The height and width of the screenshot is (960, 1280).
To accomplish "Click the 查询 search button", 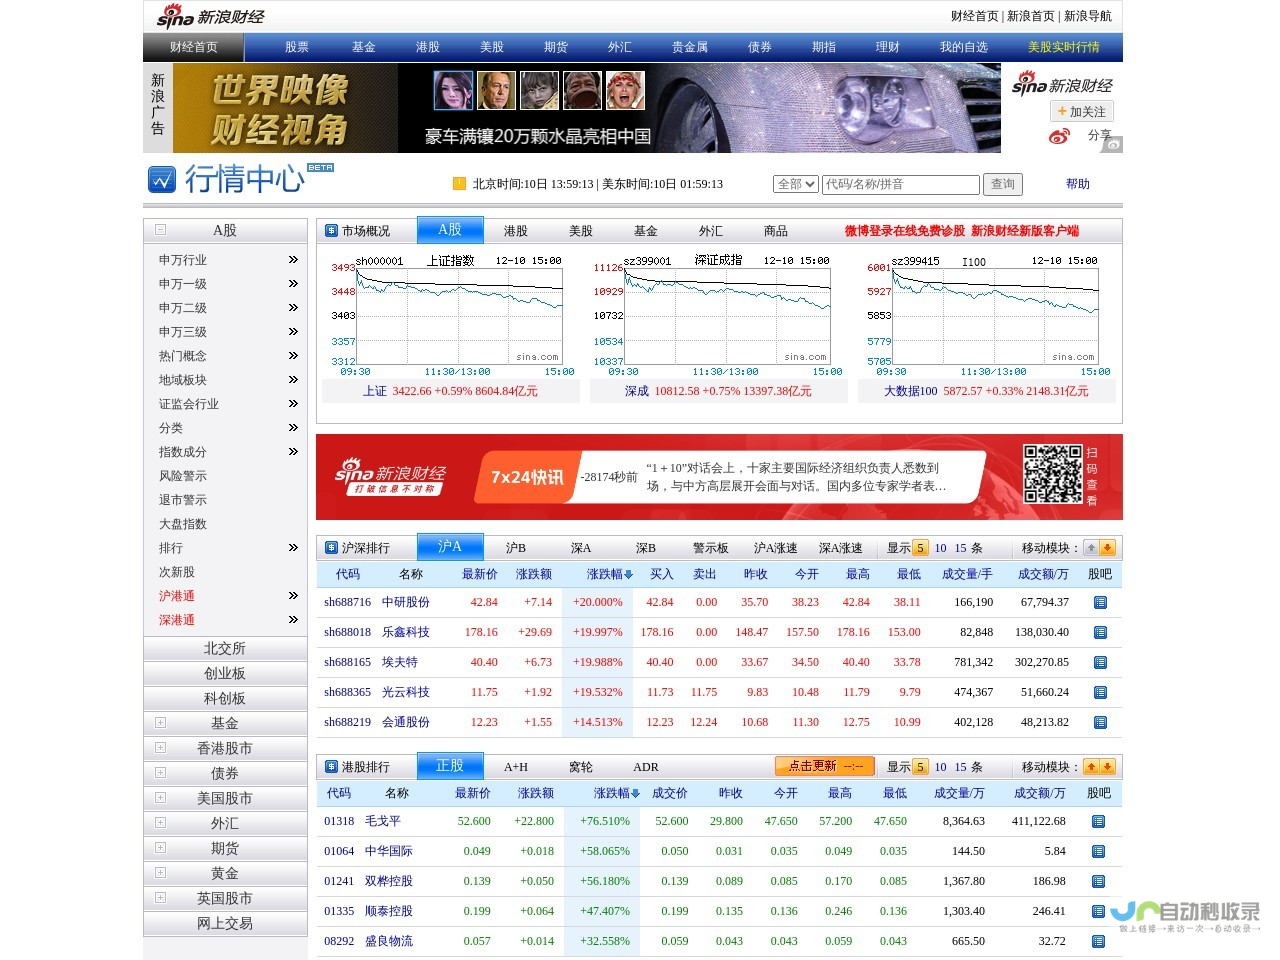I will pyautogui.click(x=1003, y=184).
